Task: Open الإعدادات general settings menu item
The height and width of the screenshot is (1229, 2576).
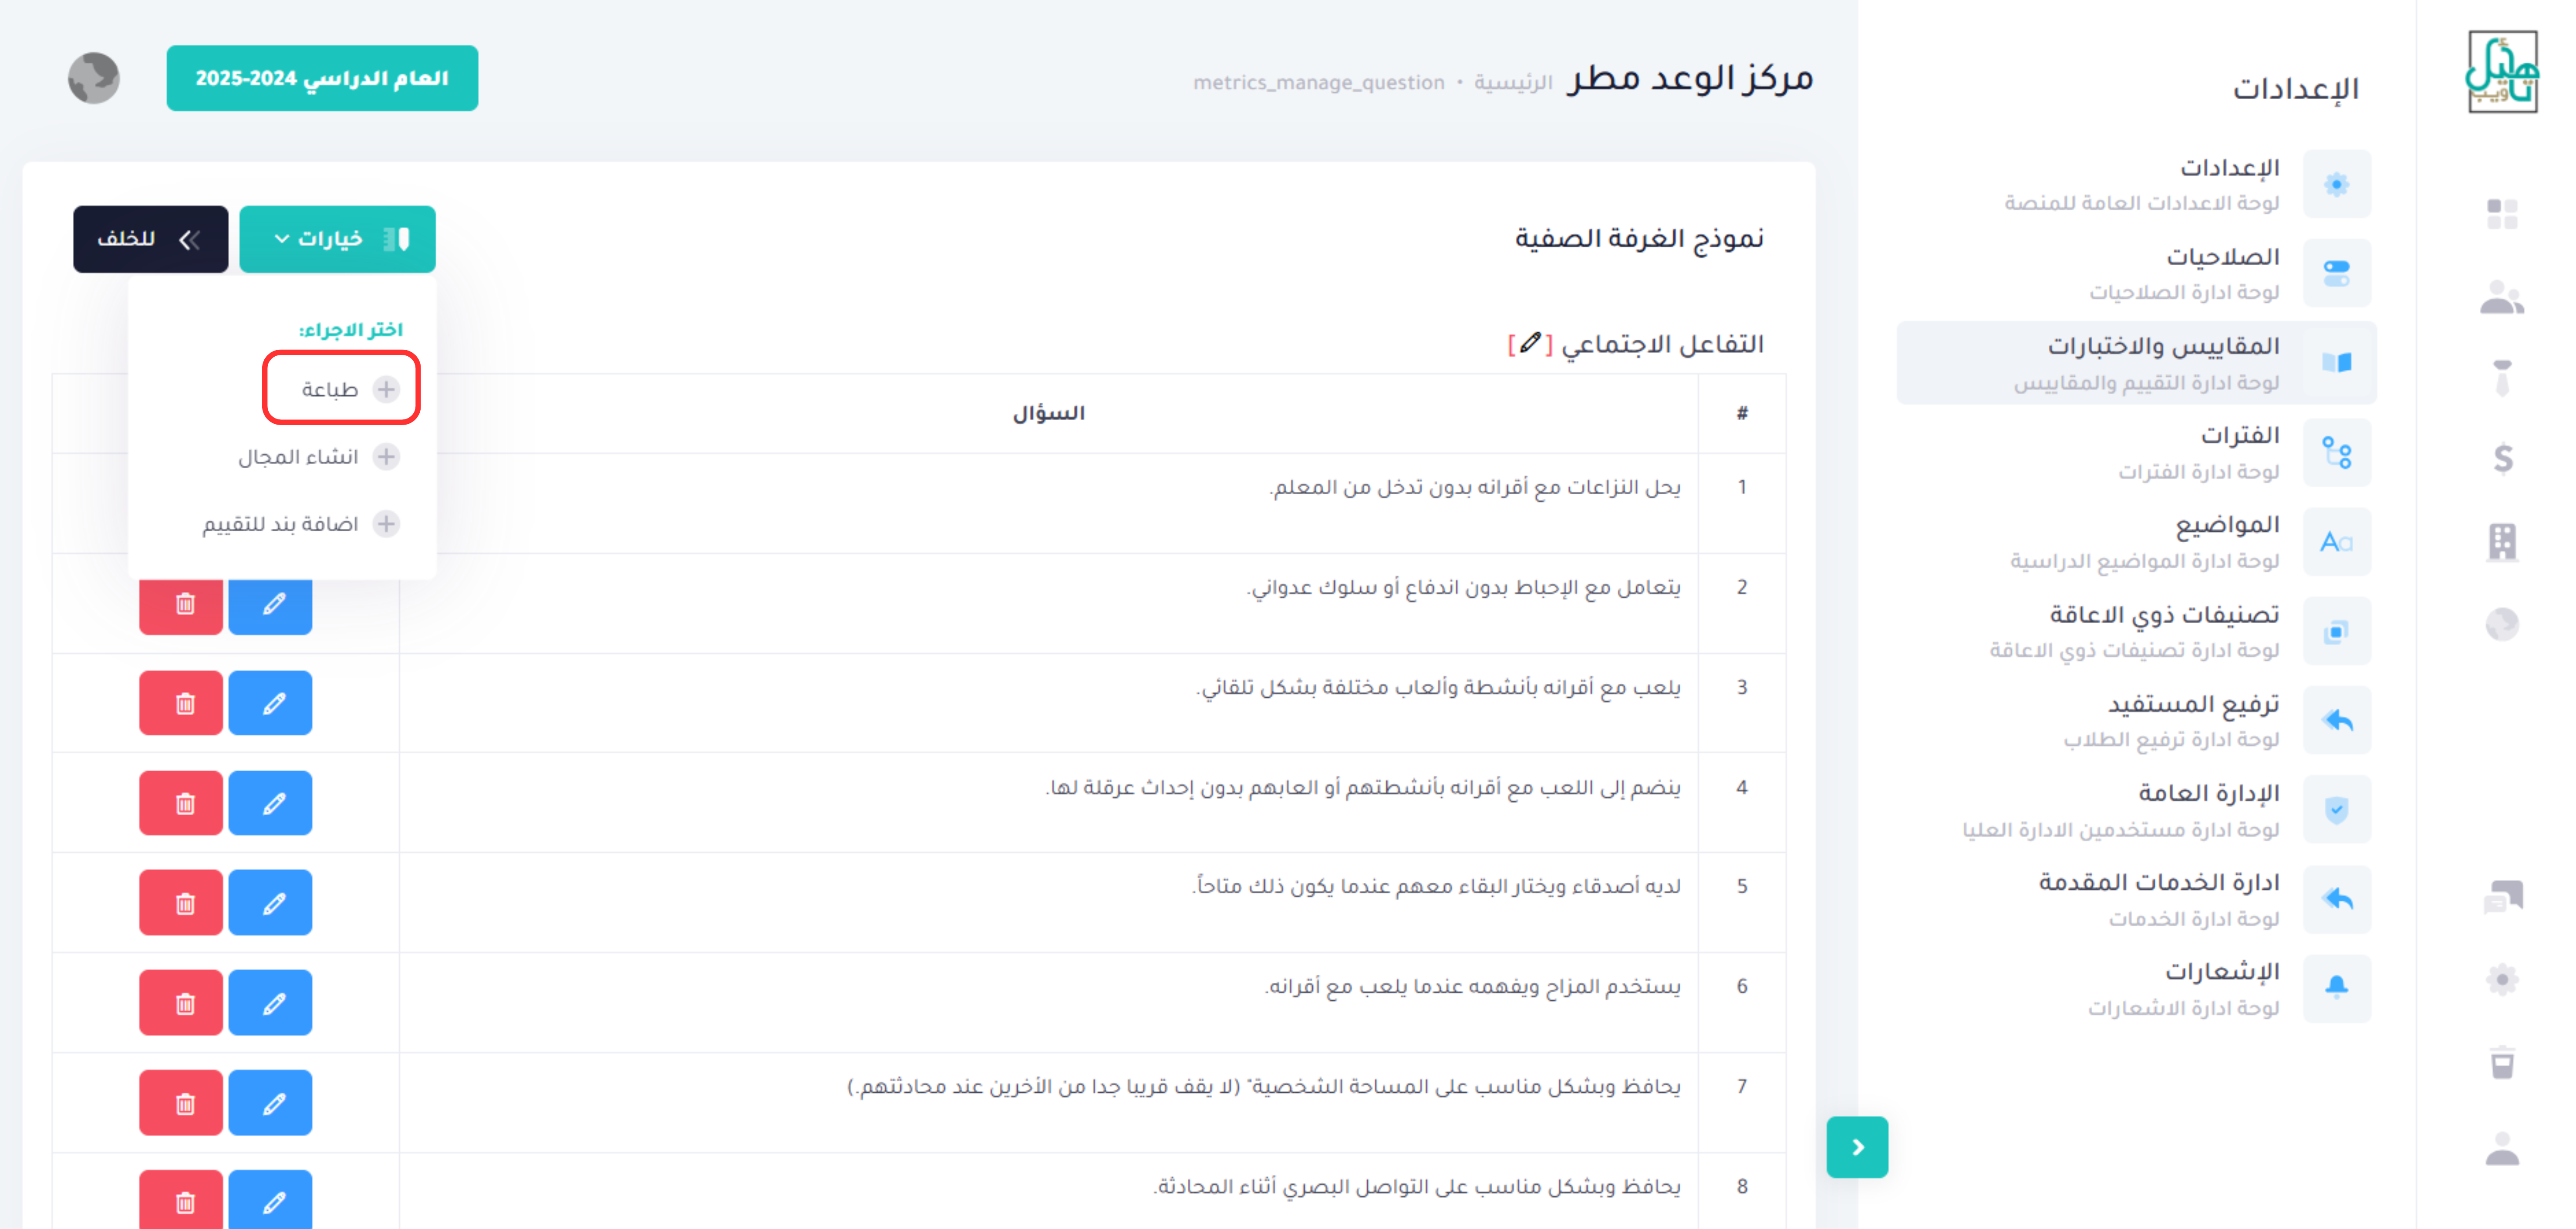Action: pos(2137,184)
